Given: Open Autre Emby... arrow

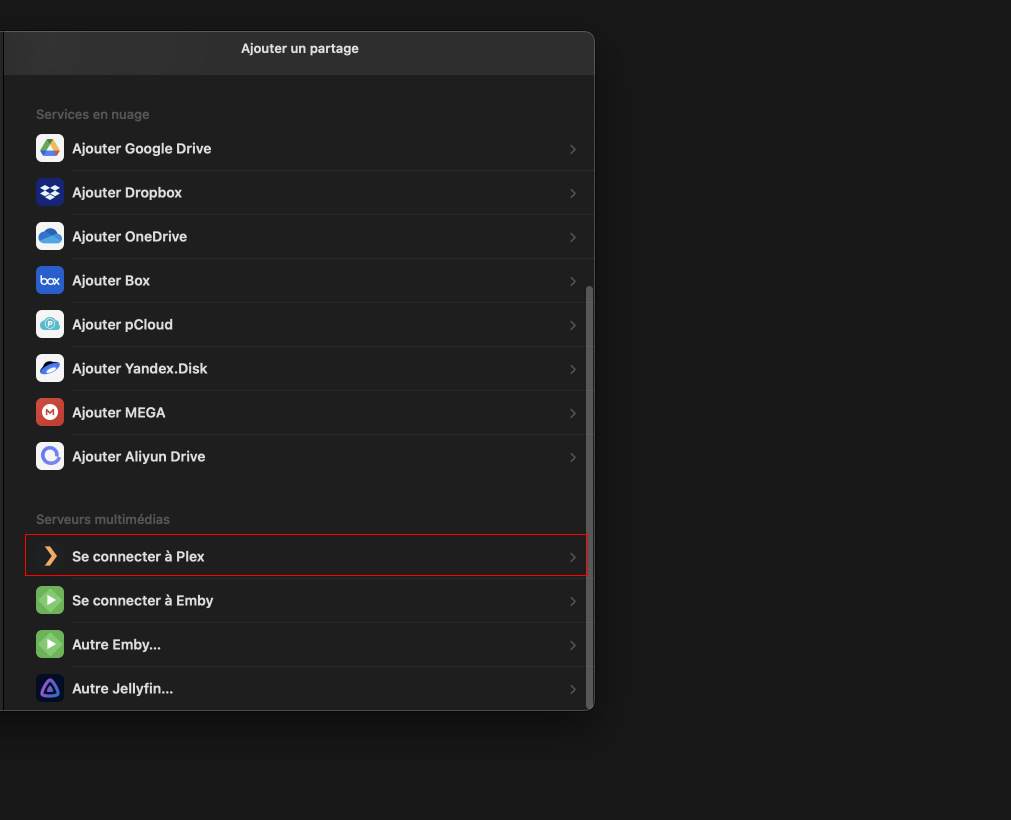Looking at the screenshot, I should coord(573,645).
